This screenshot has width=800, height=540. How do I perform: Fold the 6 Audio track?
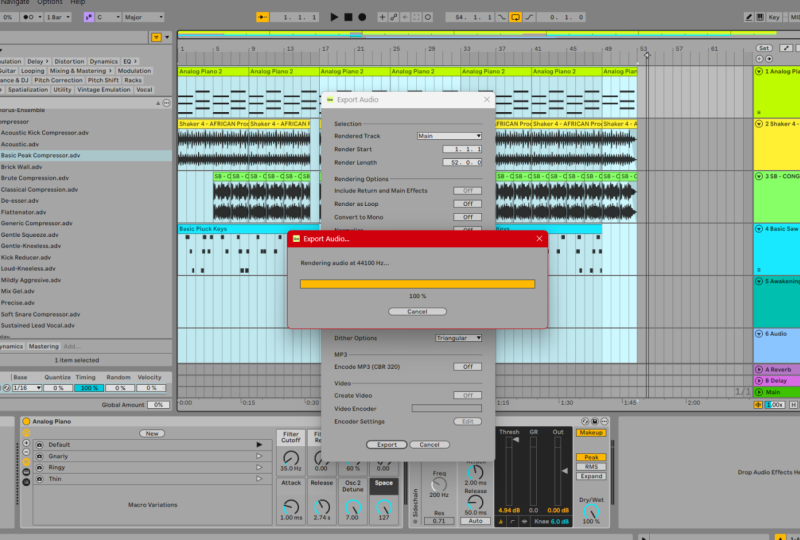click(759, 333)
